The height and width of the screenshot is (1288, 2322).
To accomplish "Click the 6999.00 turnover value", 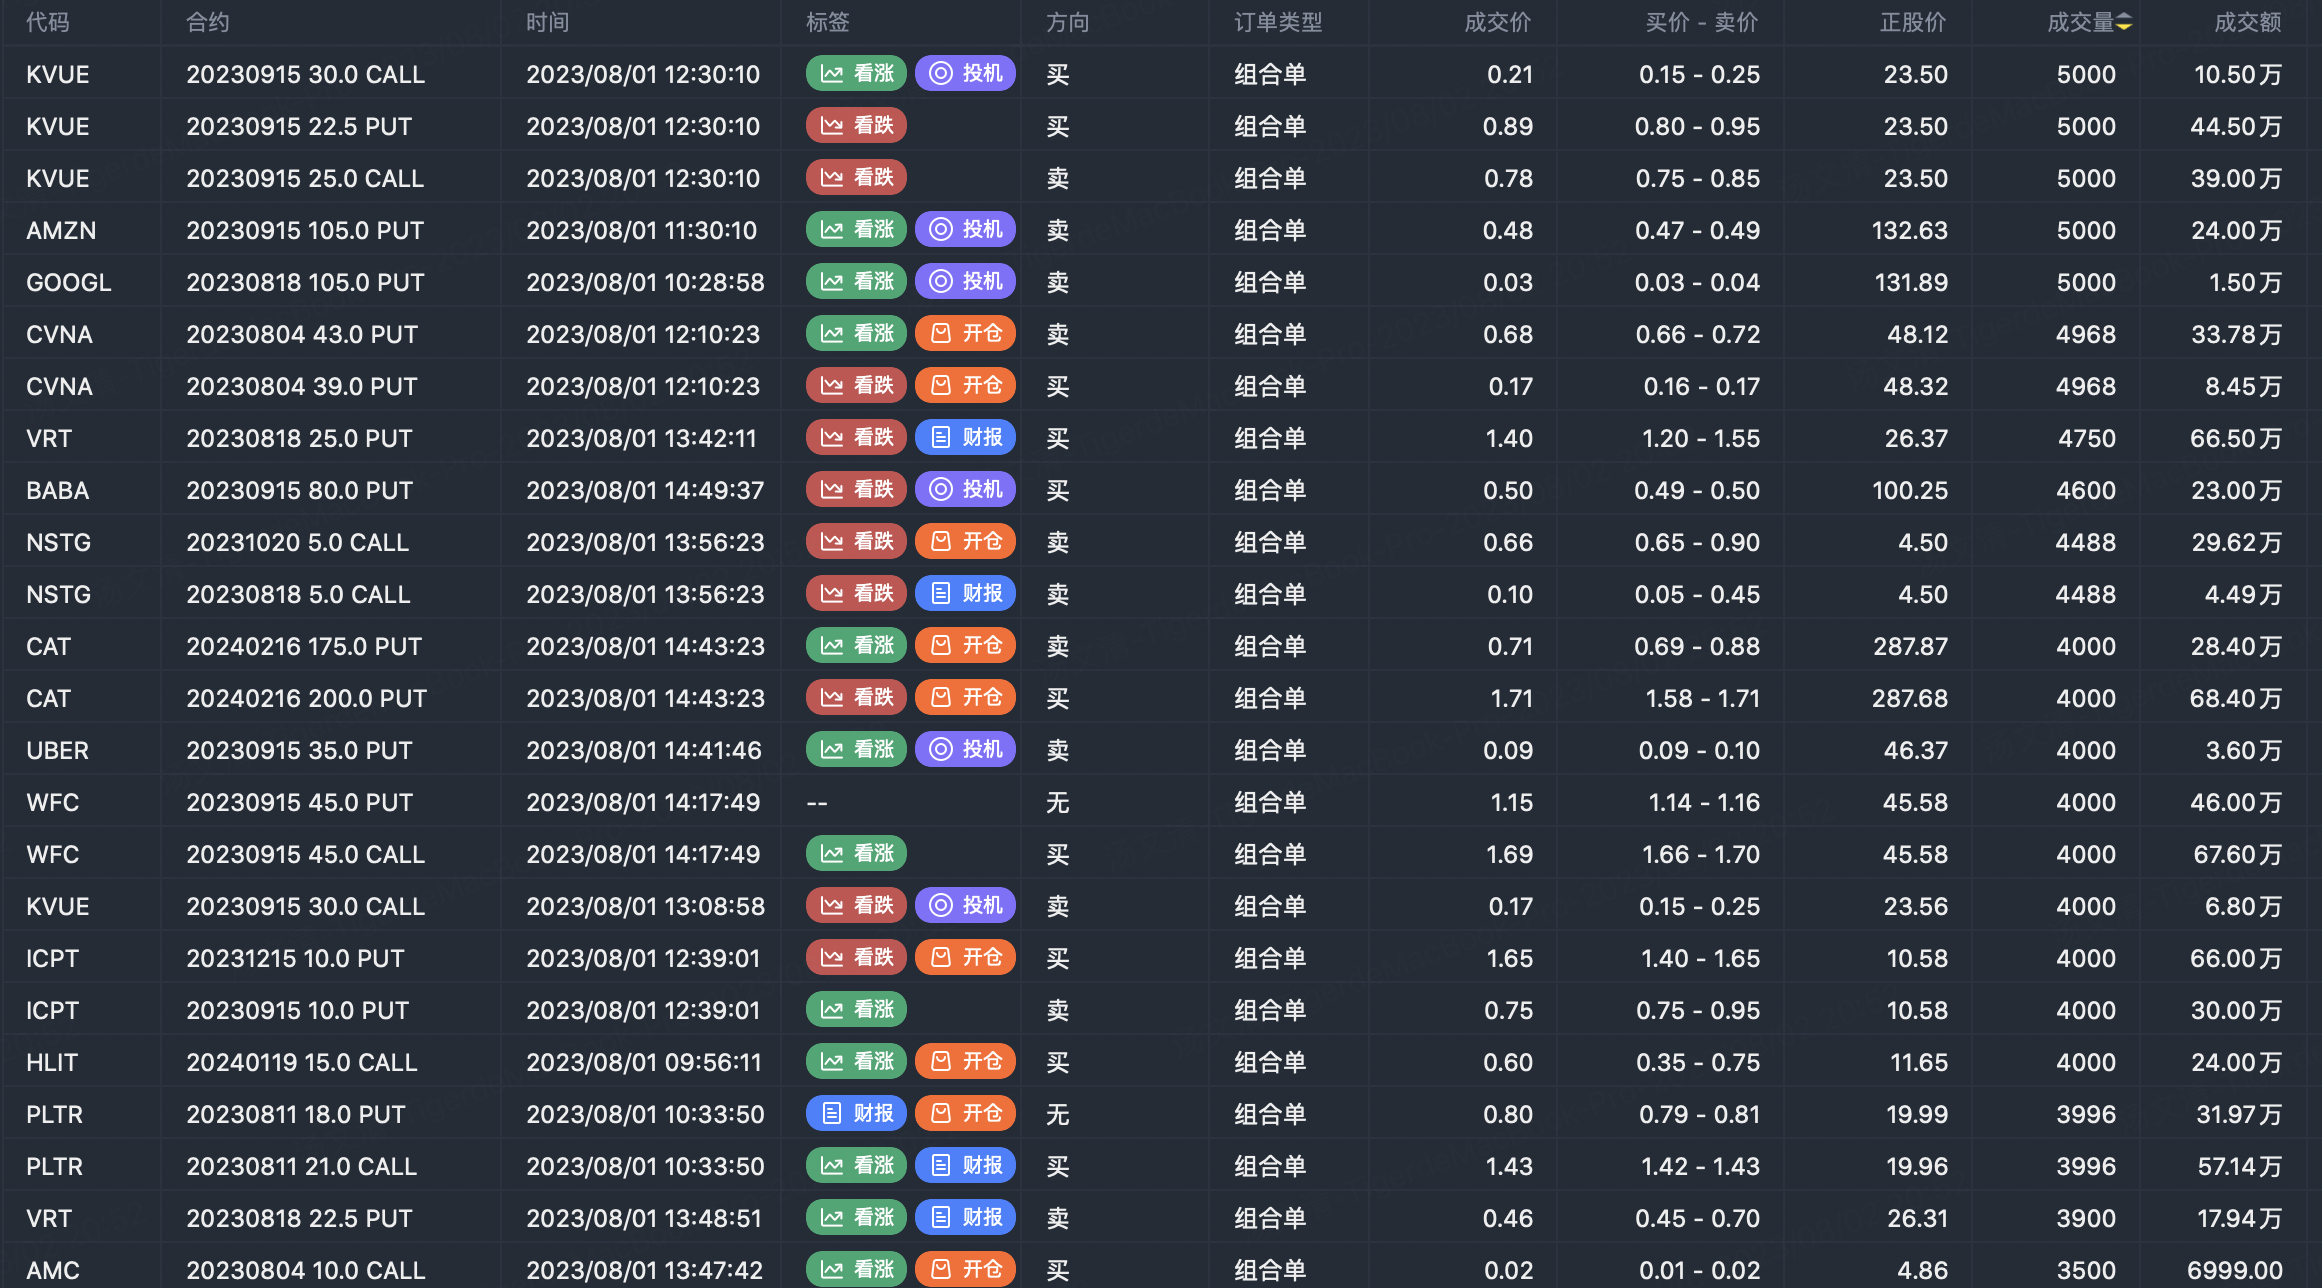I will (2235, 1270).
